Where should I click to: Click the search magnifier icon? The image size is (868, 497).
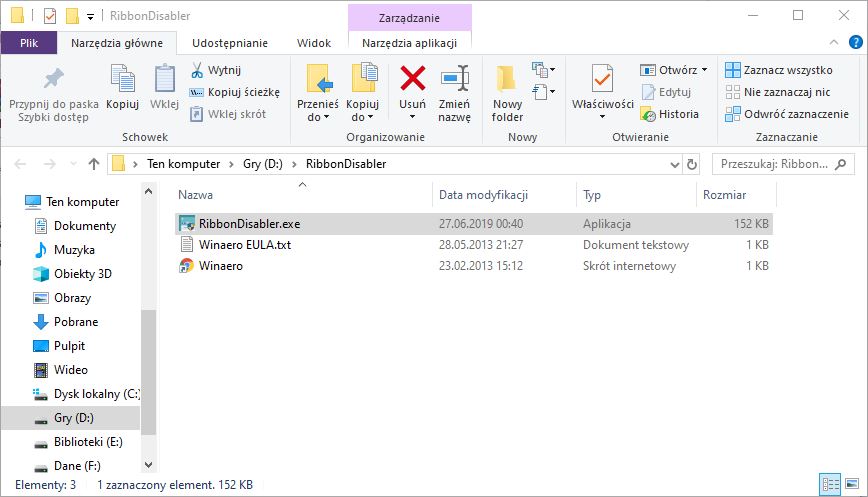click(x=840, y=164)
